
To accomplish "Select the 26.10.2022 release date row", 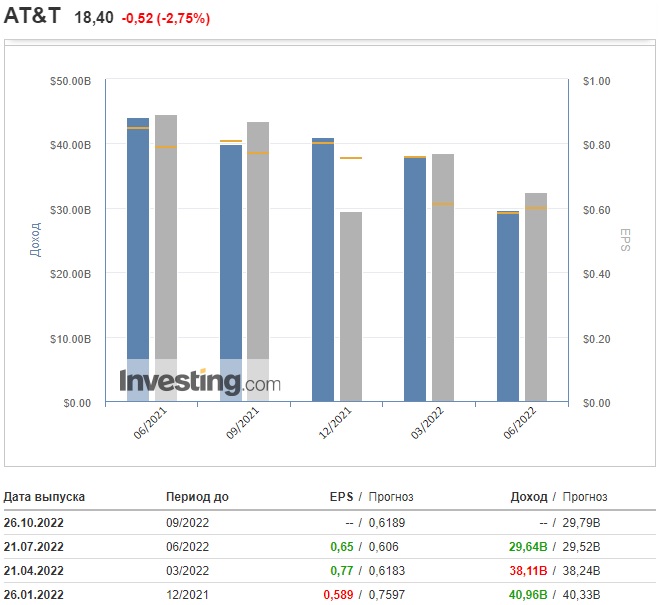I will coord(34,522).
